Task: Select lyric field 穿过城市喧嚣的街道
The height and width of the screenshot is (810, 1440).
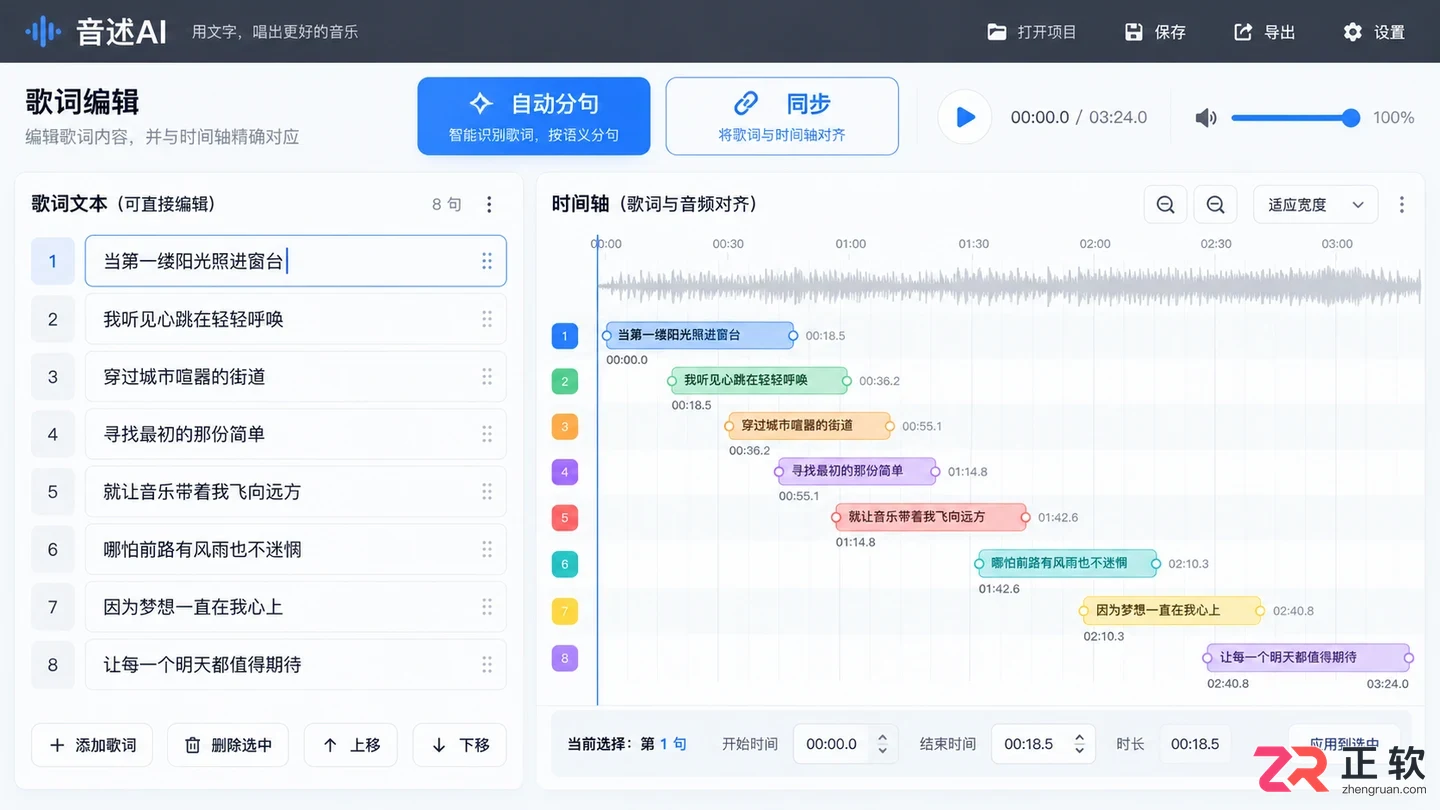Action: click(x=296, y=376)
